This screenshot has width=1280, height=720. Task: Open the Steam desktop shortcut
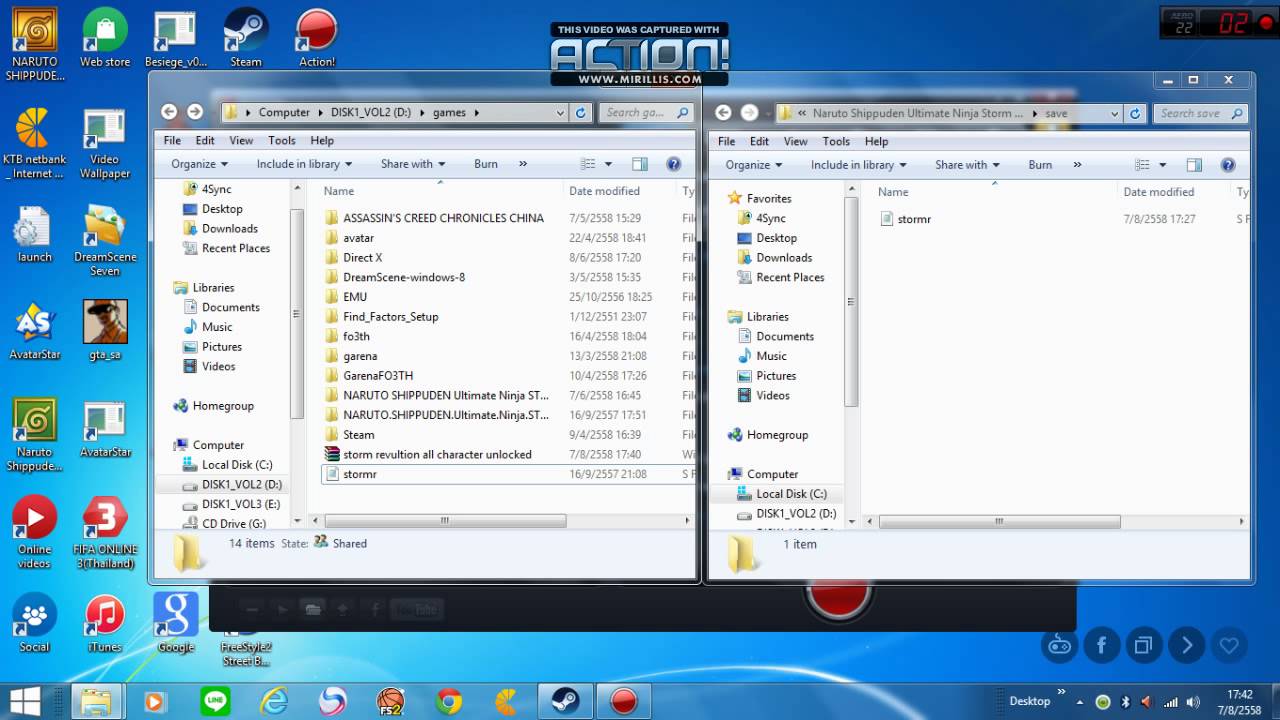click(x=246, y=38)
